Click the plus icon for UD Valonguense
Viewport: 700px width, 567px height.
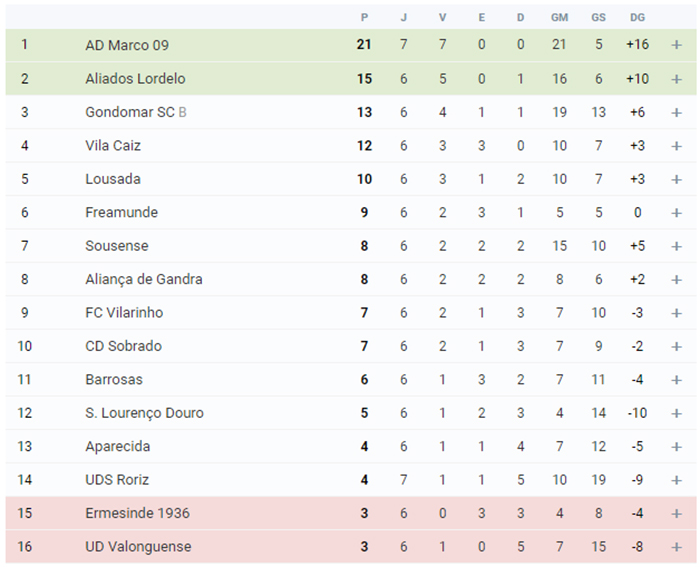pos(676,547)
